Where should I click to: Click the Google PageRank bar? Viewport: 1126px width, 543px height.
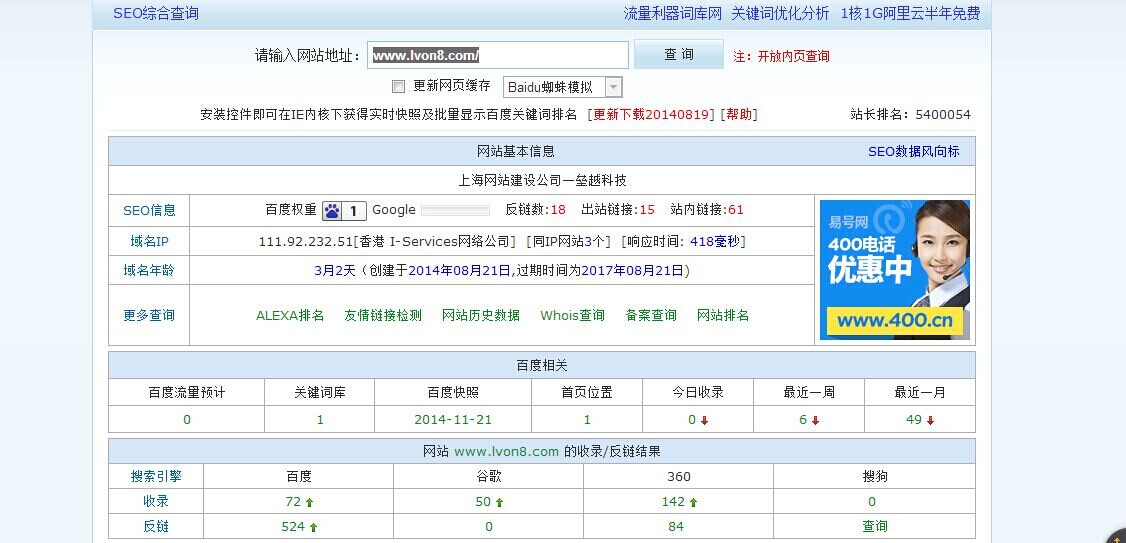tap(455, 210)
